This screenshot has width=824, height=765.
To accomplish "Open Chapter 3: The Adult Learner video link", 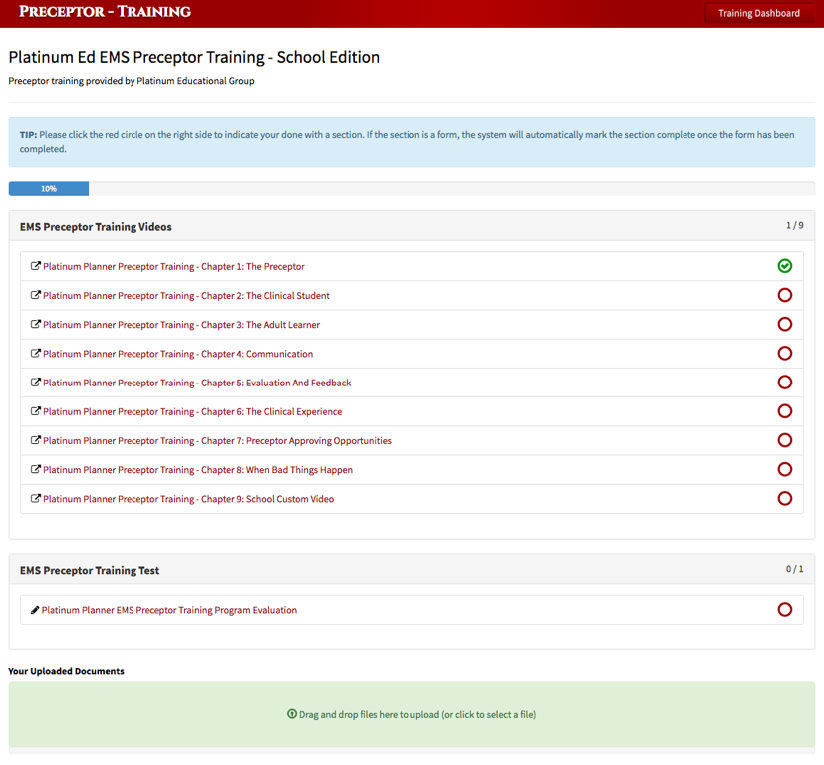I will 180,324.
